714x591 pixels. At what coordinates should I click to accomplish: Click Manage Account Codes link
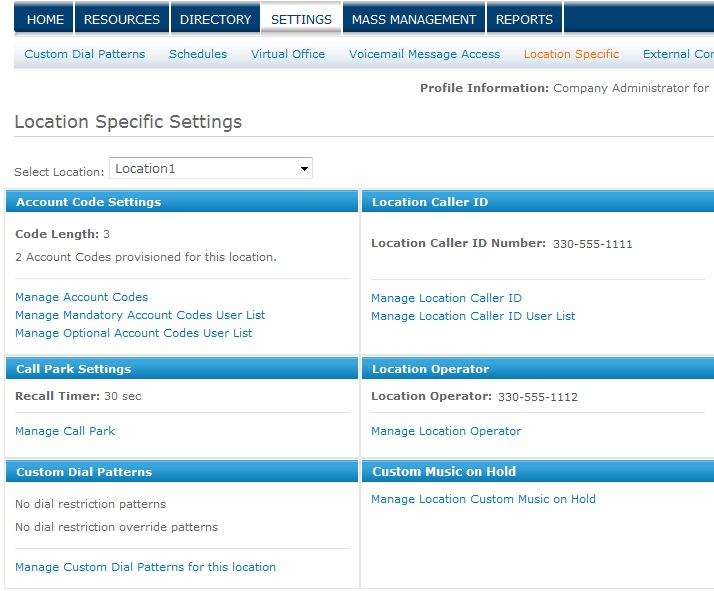click(82, 297)
